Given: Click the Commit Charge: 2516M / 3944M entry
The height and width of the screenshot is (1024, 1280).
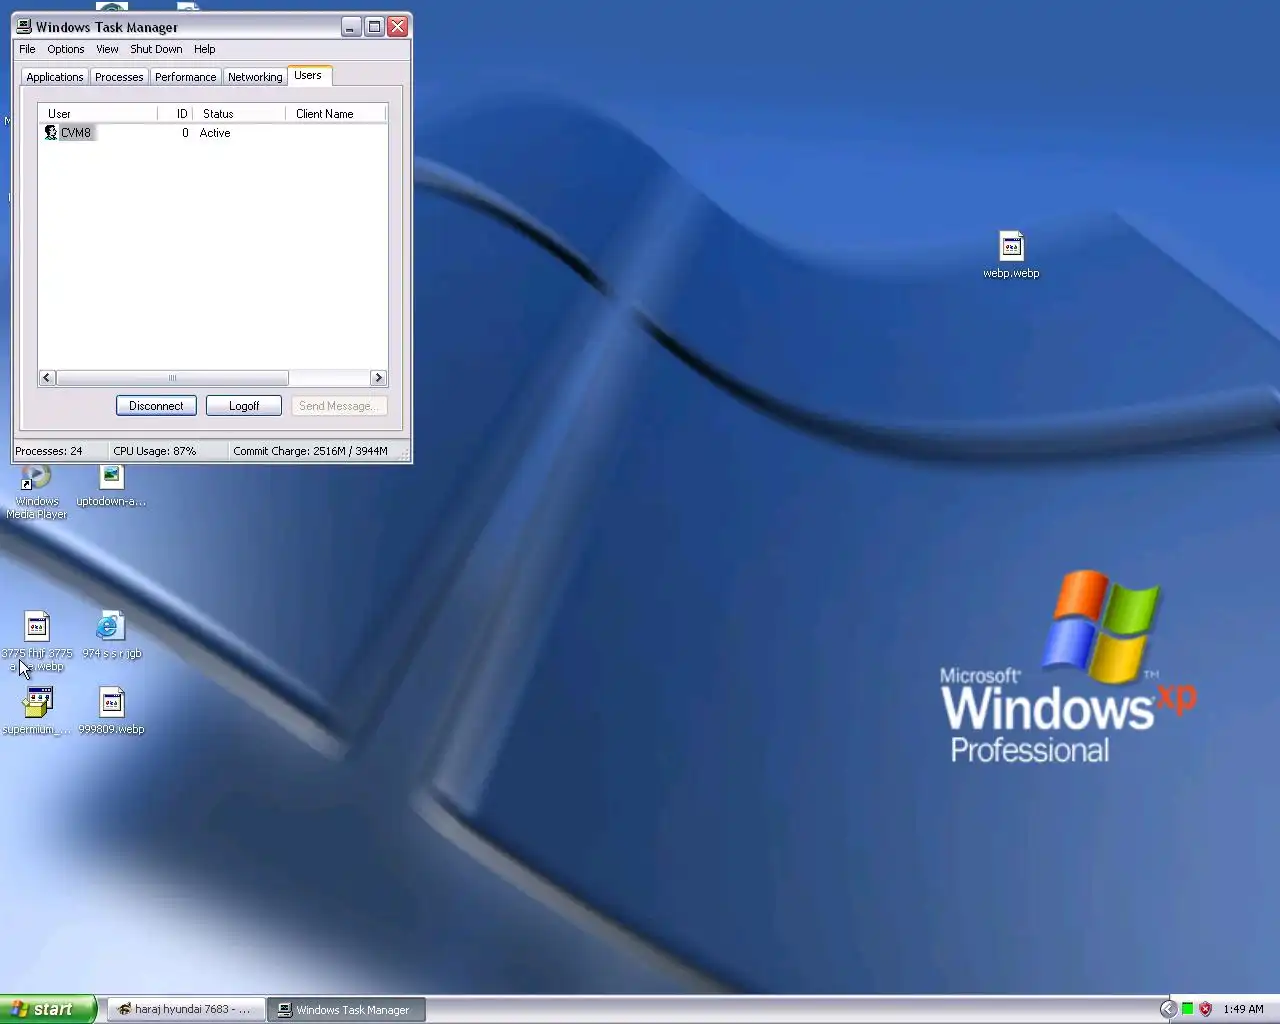Looking at the screenshot, I should click(x=310, y=451).
